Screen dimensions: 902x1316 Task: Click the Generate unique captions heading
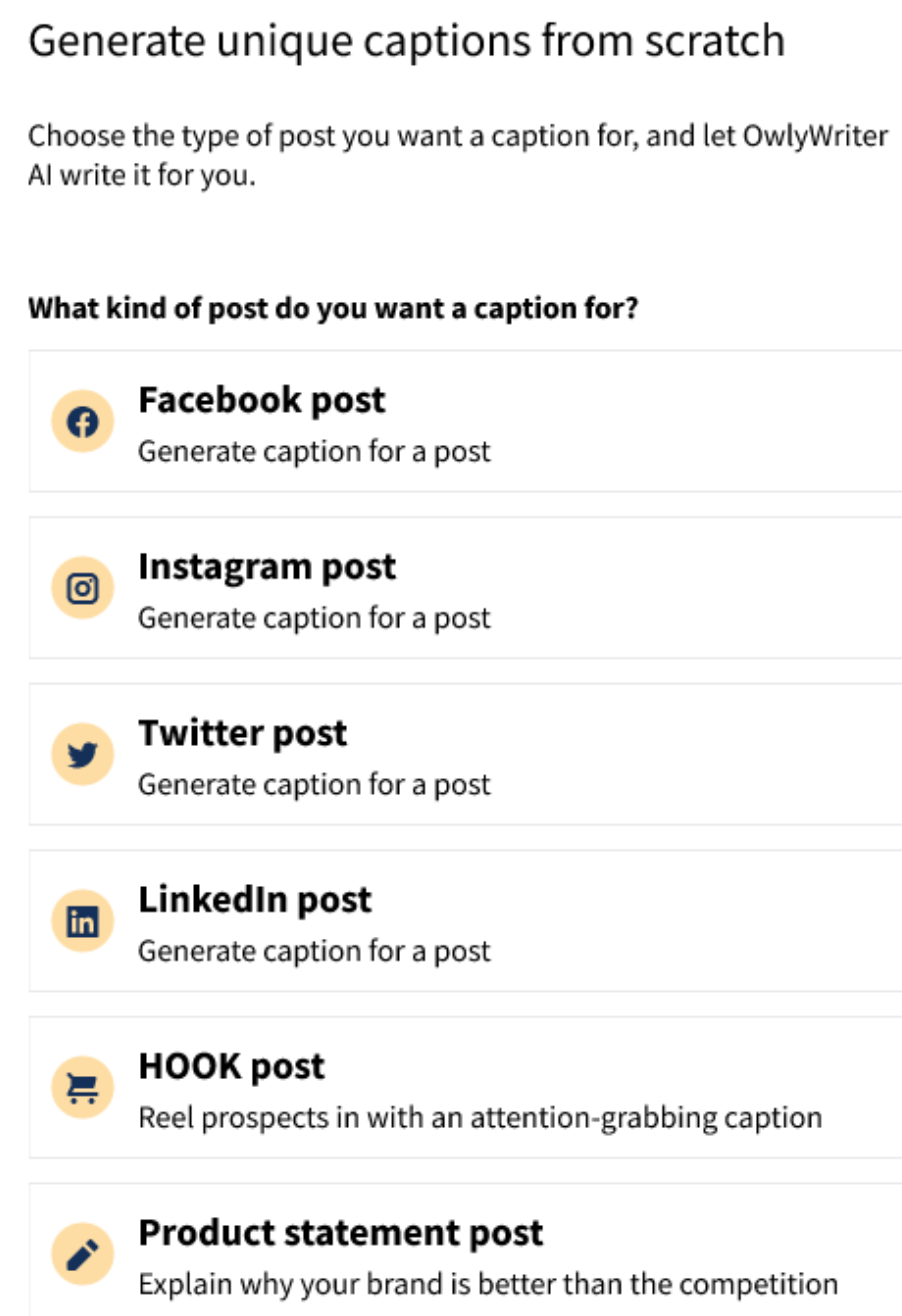click(406, 41)
